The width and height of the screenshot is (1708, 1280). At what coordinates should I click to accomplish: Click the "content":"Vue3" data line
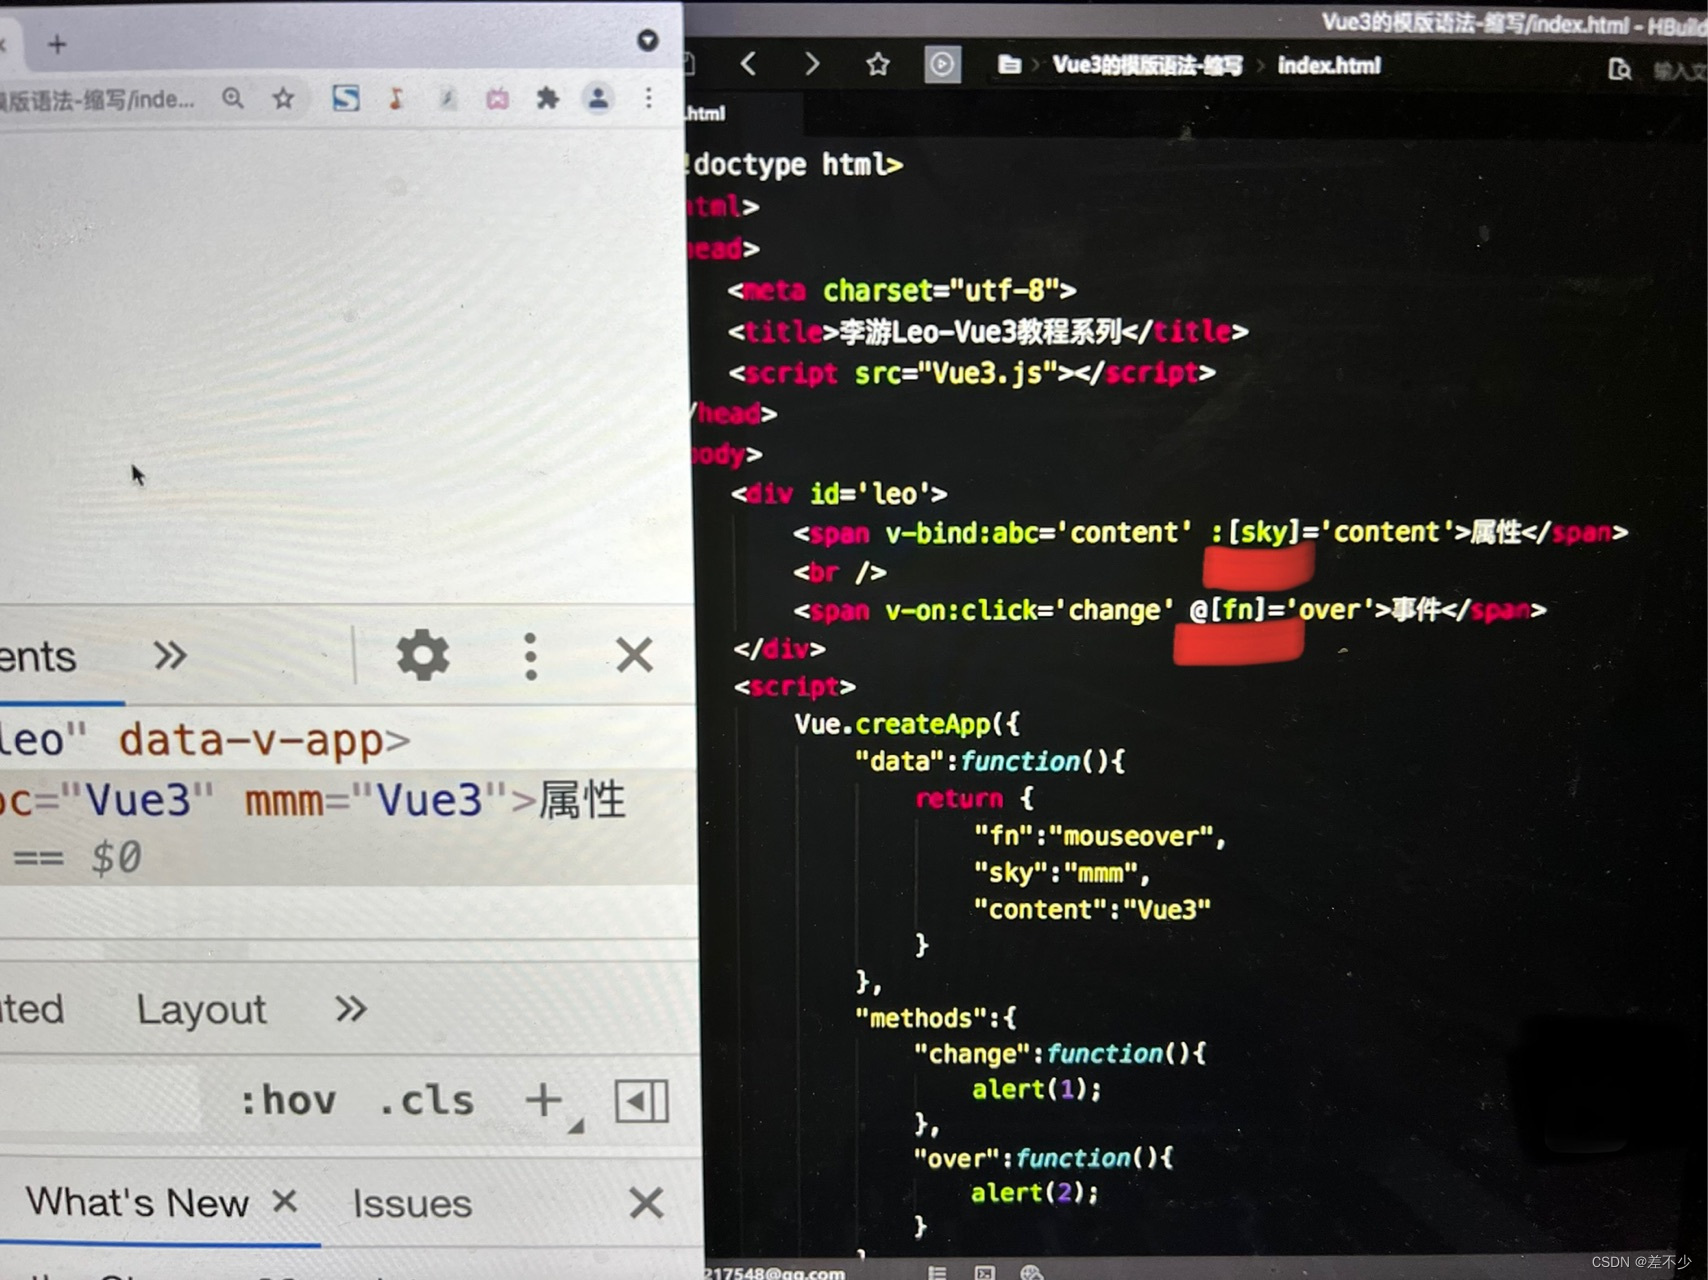click(x=1092, y=909)
